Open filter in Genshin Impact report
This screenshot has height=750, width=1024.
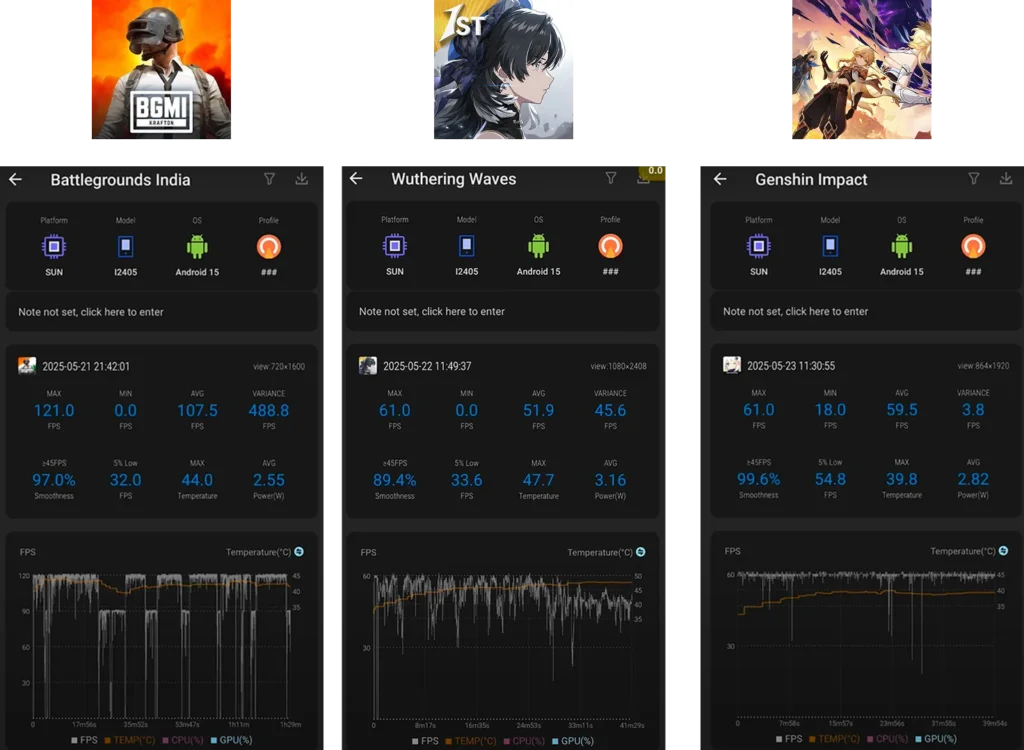(974, 178)
